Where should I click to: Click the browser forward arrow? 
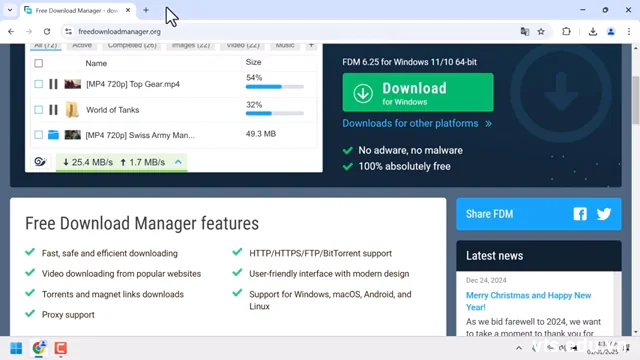(x=29, y=31)
